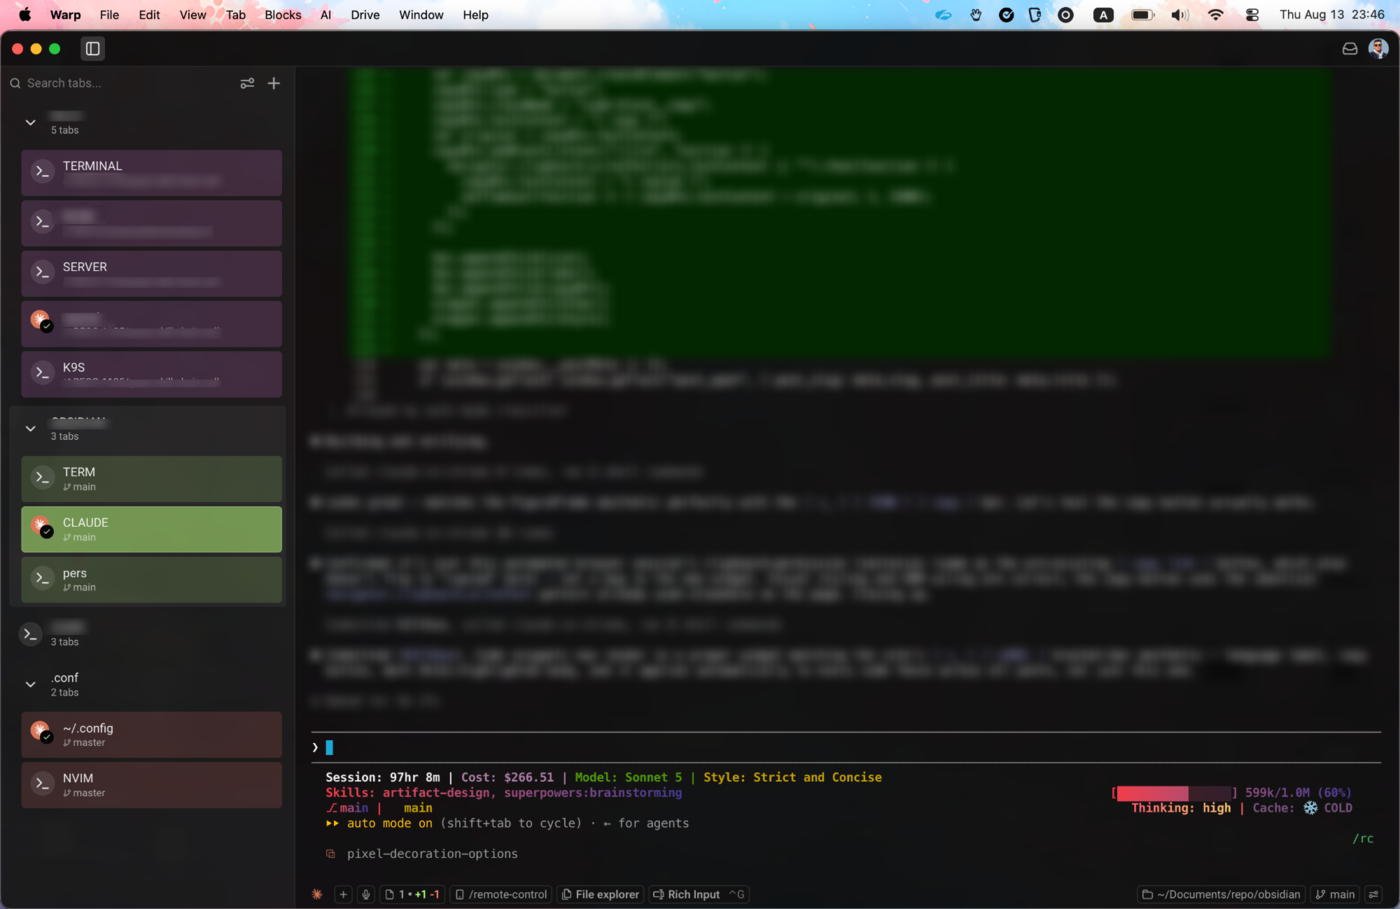Switch to the SERVER tab
Viewport: 1400px width, 909px height.
(151, 273)
